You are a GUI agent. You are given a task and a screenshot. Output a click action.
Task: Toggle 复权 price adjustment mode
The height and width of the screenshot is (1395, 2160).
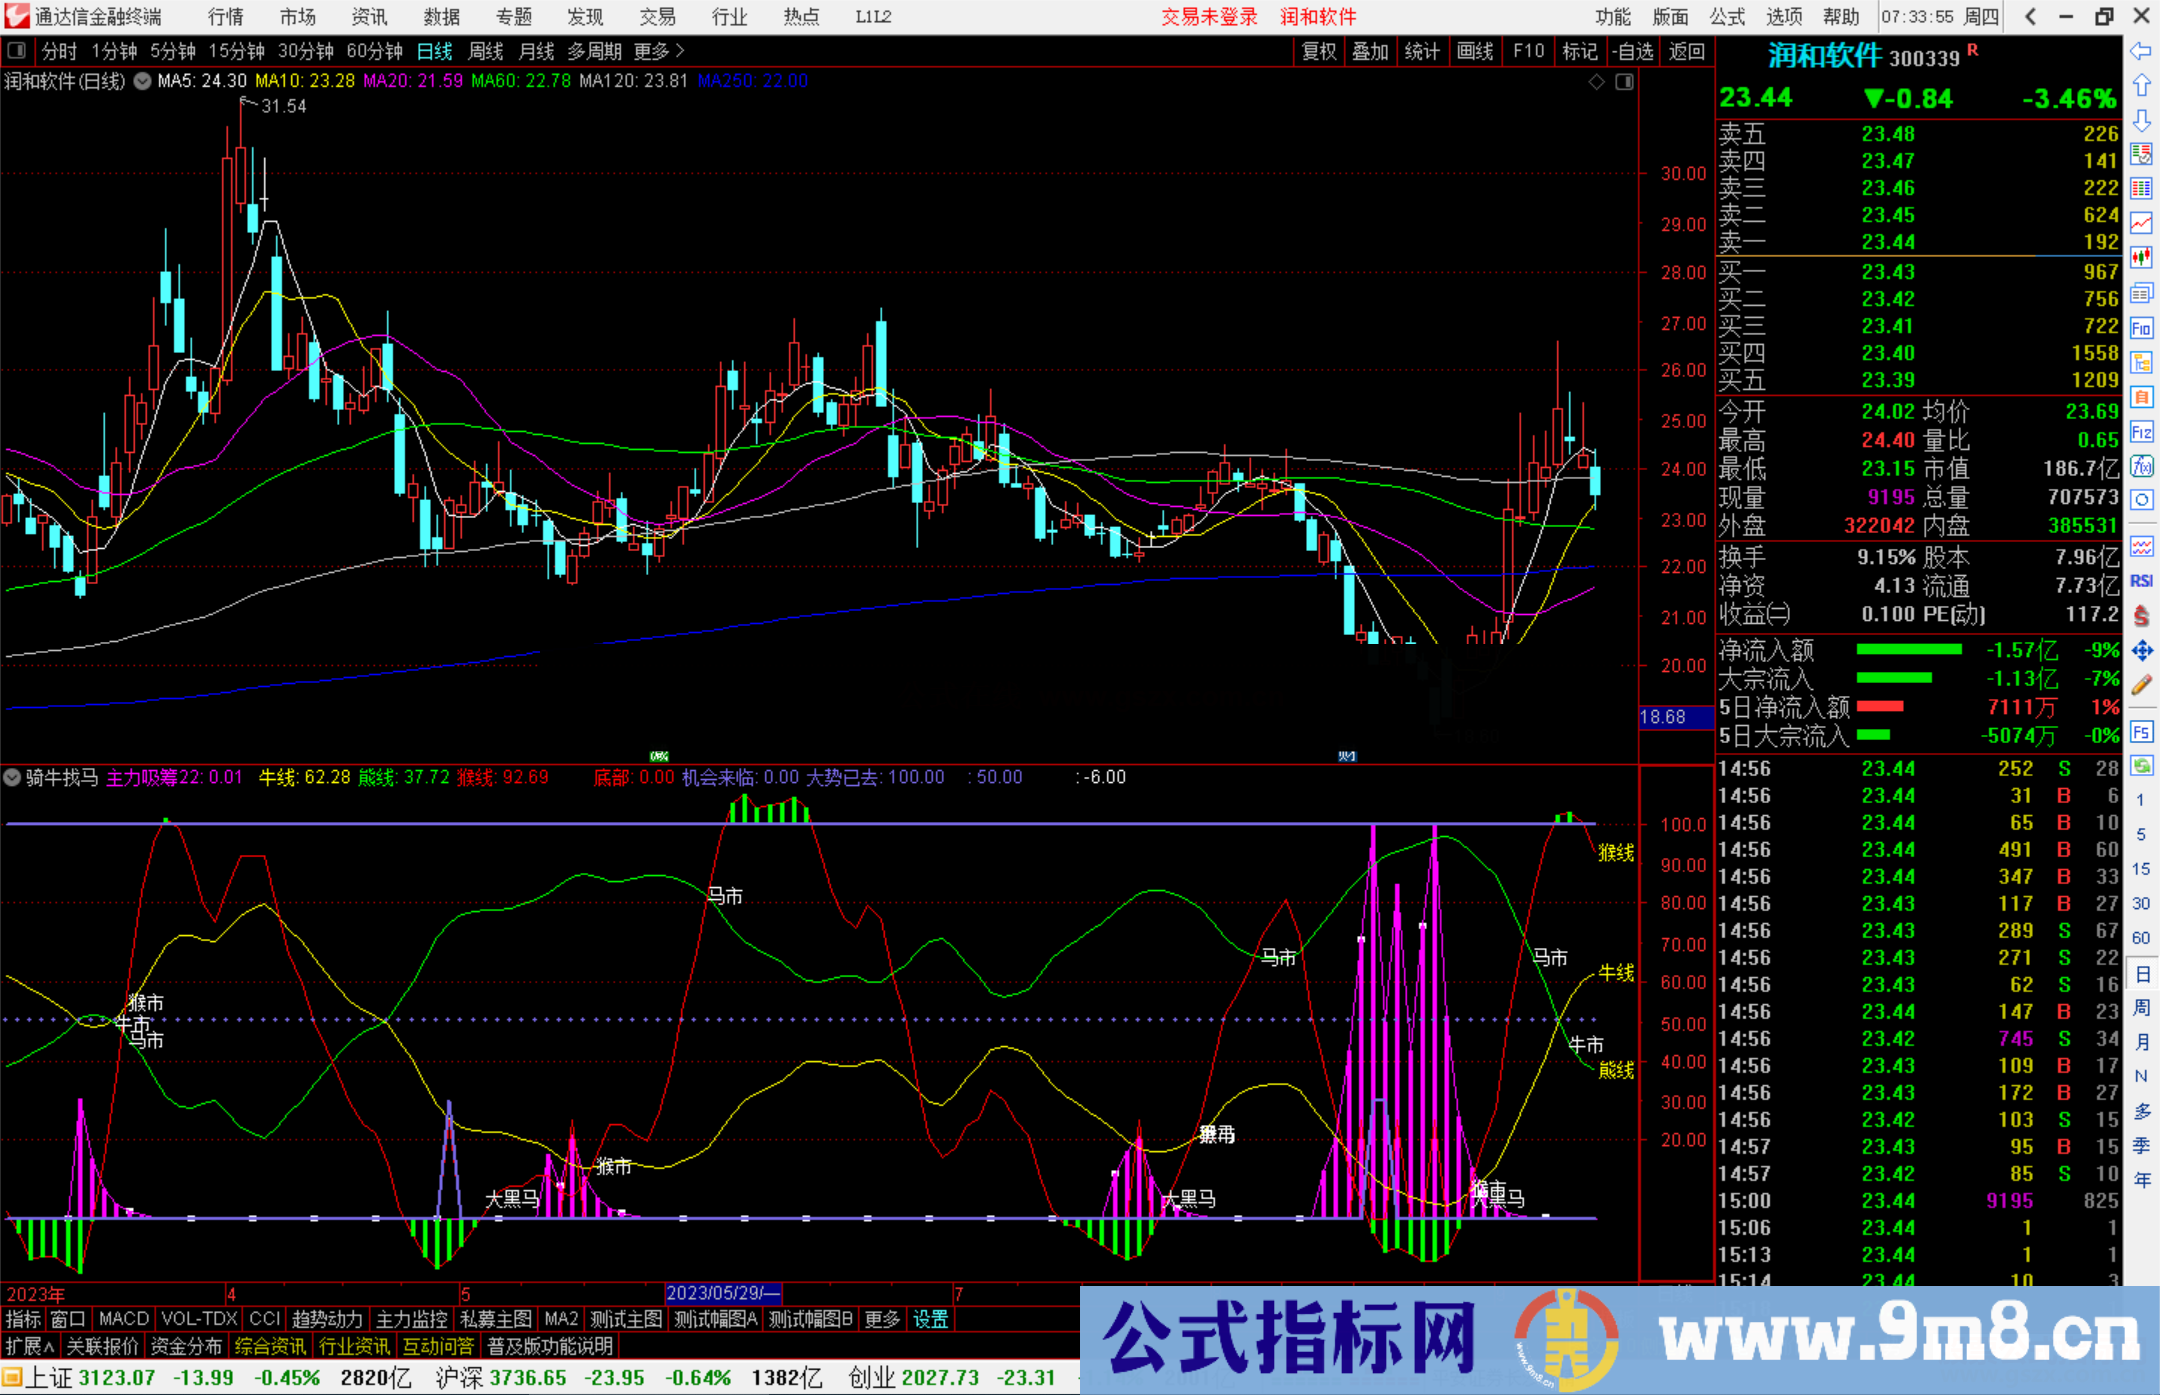click(x=1318, y=51)
